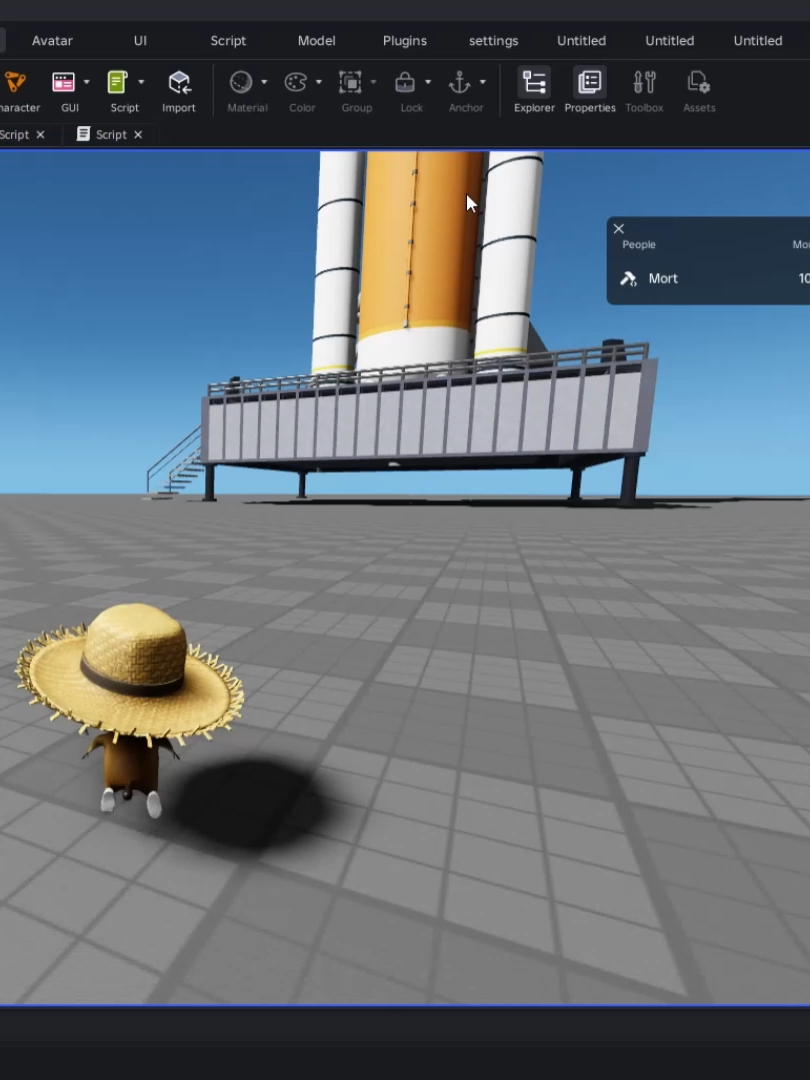
Task: Open the Plugins ribbon tab
Action: pos(404,41)
